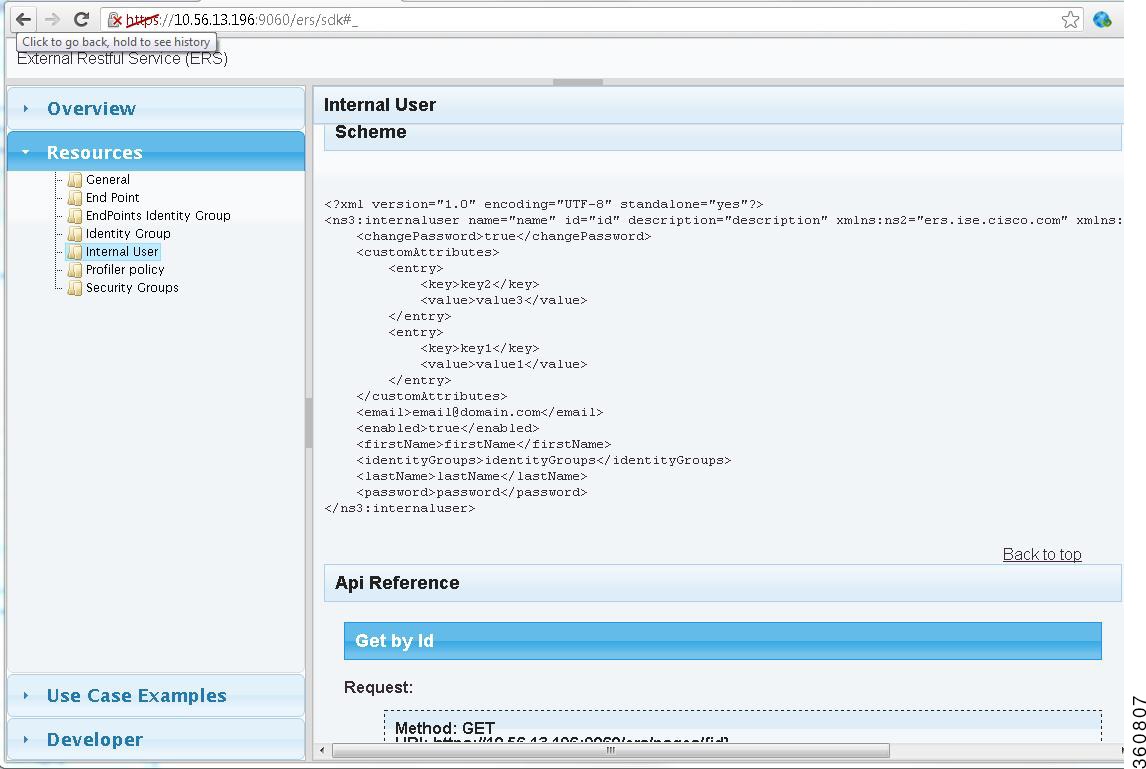Click the browser address bar
Image resolution: width=1146 pixels, height=769 pixels.
coord(592,20)
